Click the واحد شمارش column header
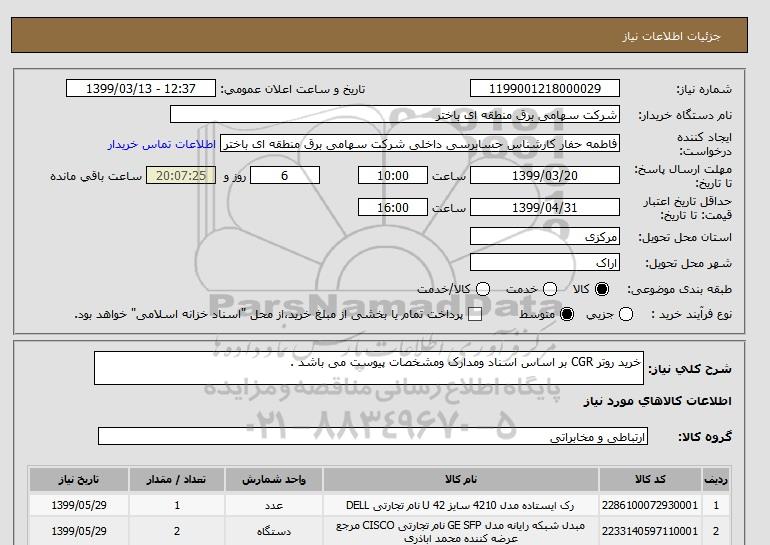Screen dimensions: 770x545 274,479
